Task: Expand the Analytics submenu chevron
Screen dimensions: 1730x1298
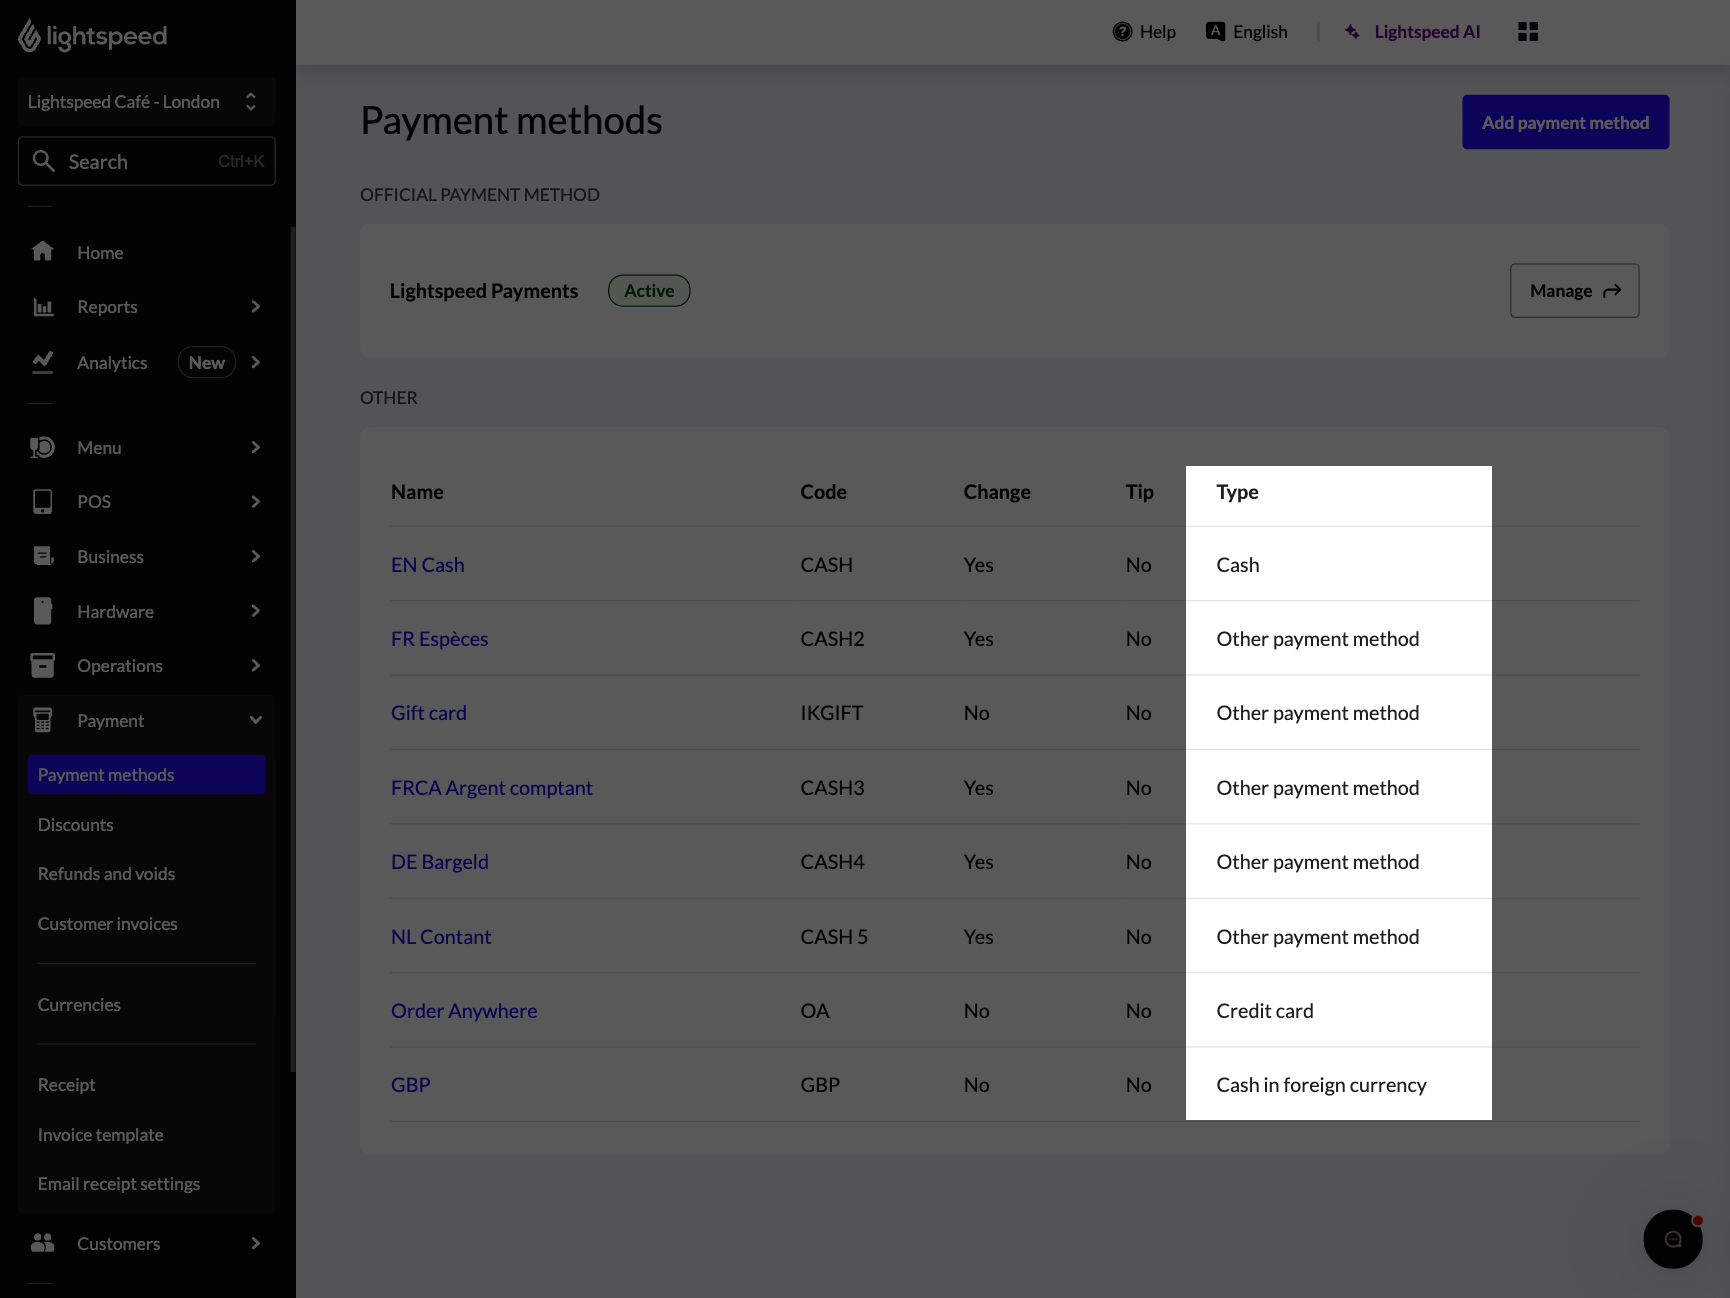Action: (x=255, y=362)
